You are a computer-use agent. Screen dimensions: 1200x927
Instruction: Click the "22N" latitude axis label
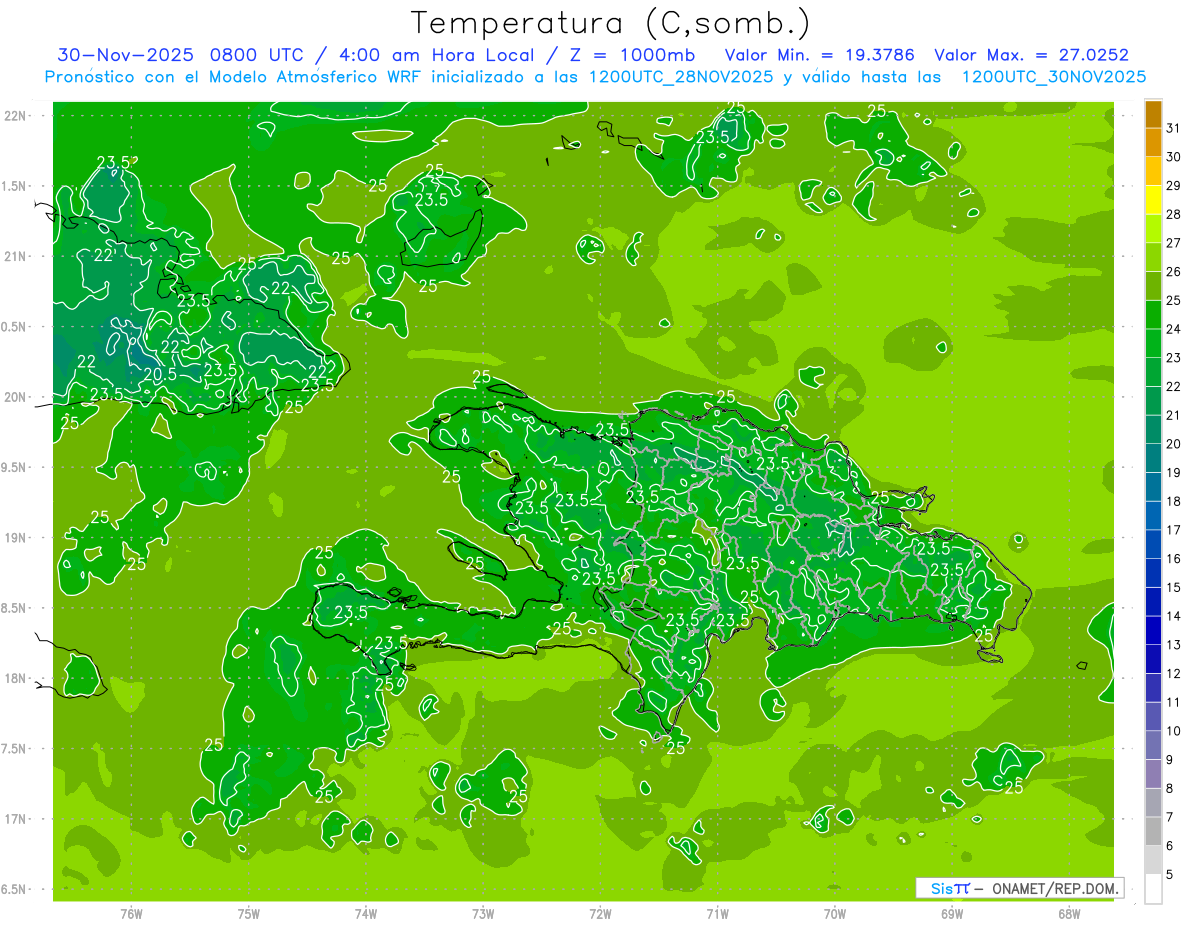tap(14, 116)
